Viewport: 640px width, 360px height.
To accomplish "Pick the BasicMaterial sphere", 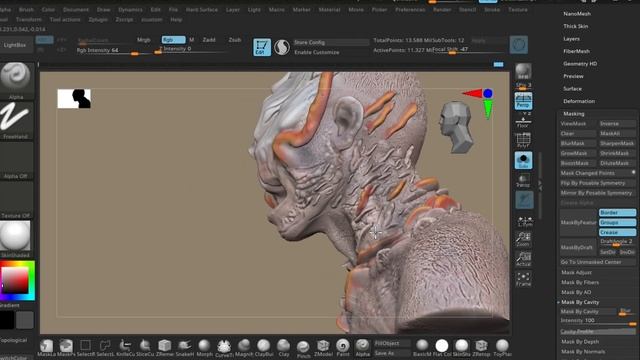I will coord(422,348).
